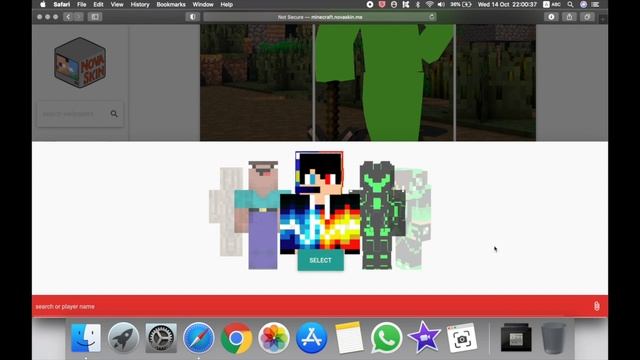Open Screenshot app in the Dock
This screenshot has width=640, height=360.
[x=462, y=338]
